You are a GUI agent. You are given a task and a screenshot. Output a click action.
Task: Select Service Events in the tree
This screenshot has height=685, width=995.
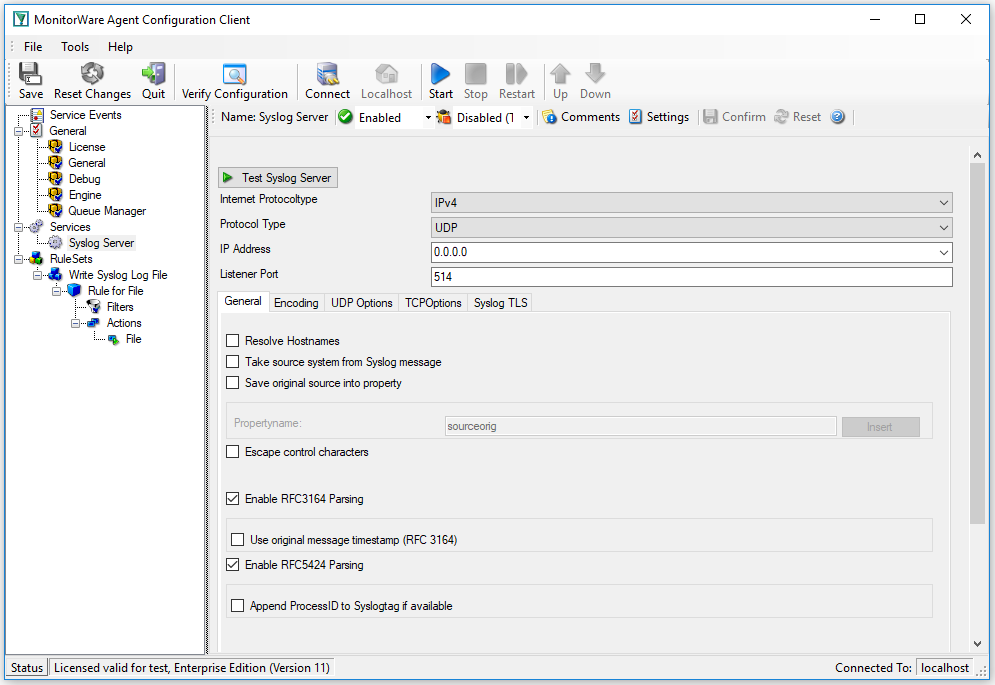coord(85,115)
